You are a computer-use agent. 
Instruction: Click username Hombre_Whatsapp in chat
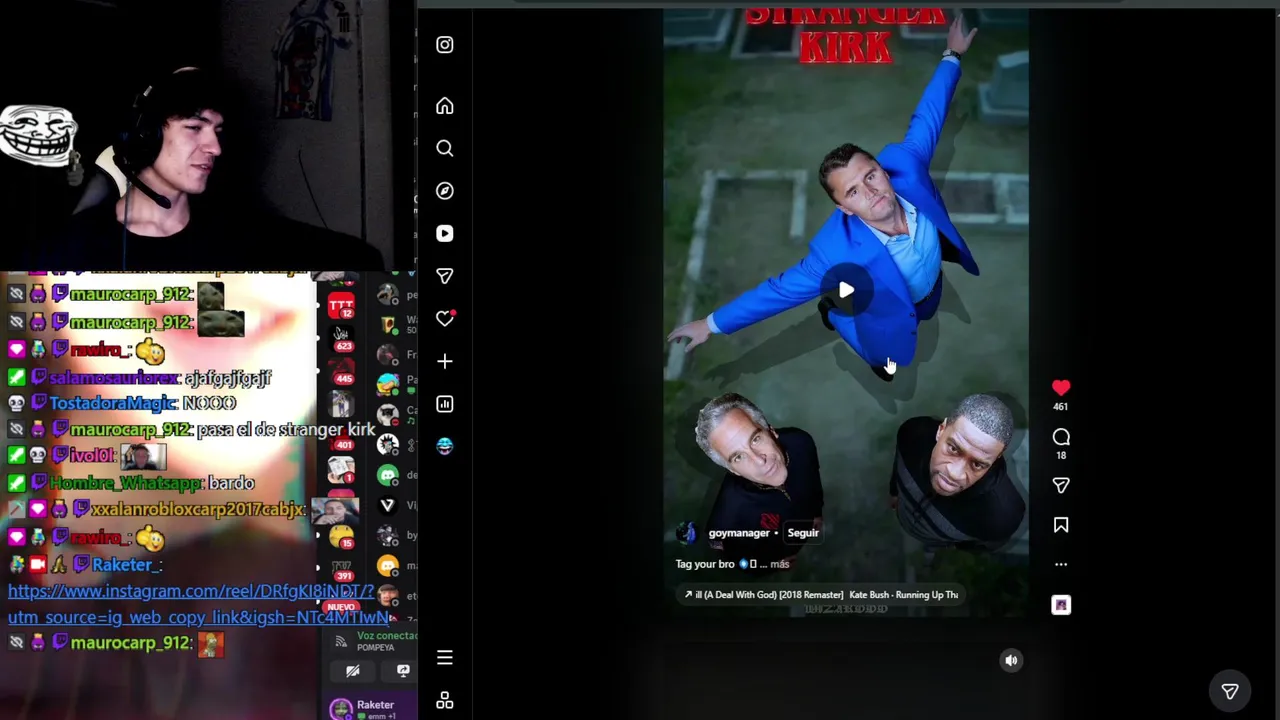[x=126, y=483]
